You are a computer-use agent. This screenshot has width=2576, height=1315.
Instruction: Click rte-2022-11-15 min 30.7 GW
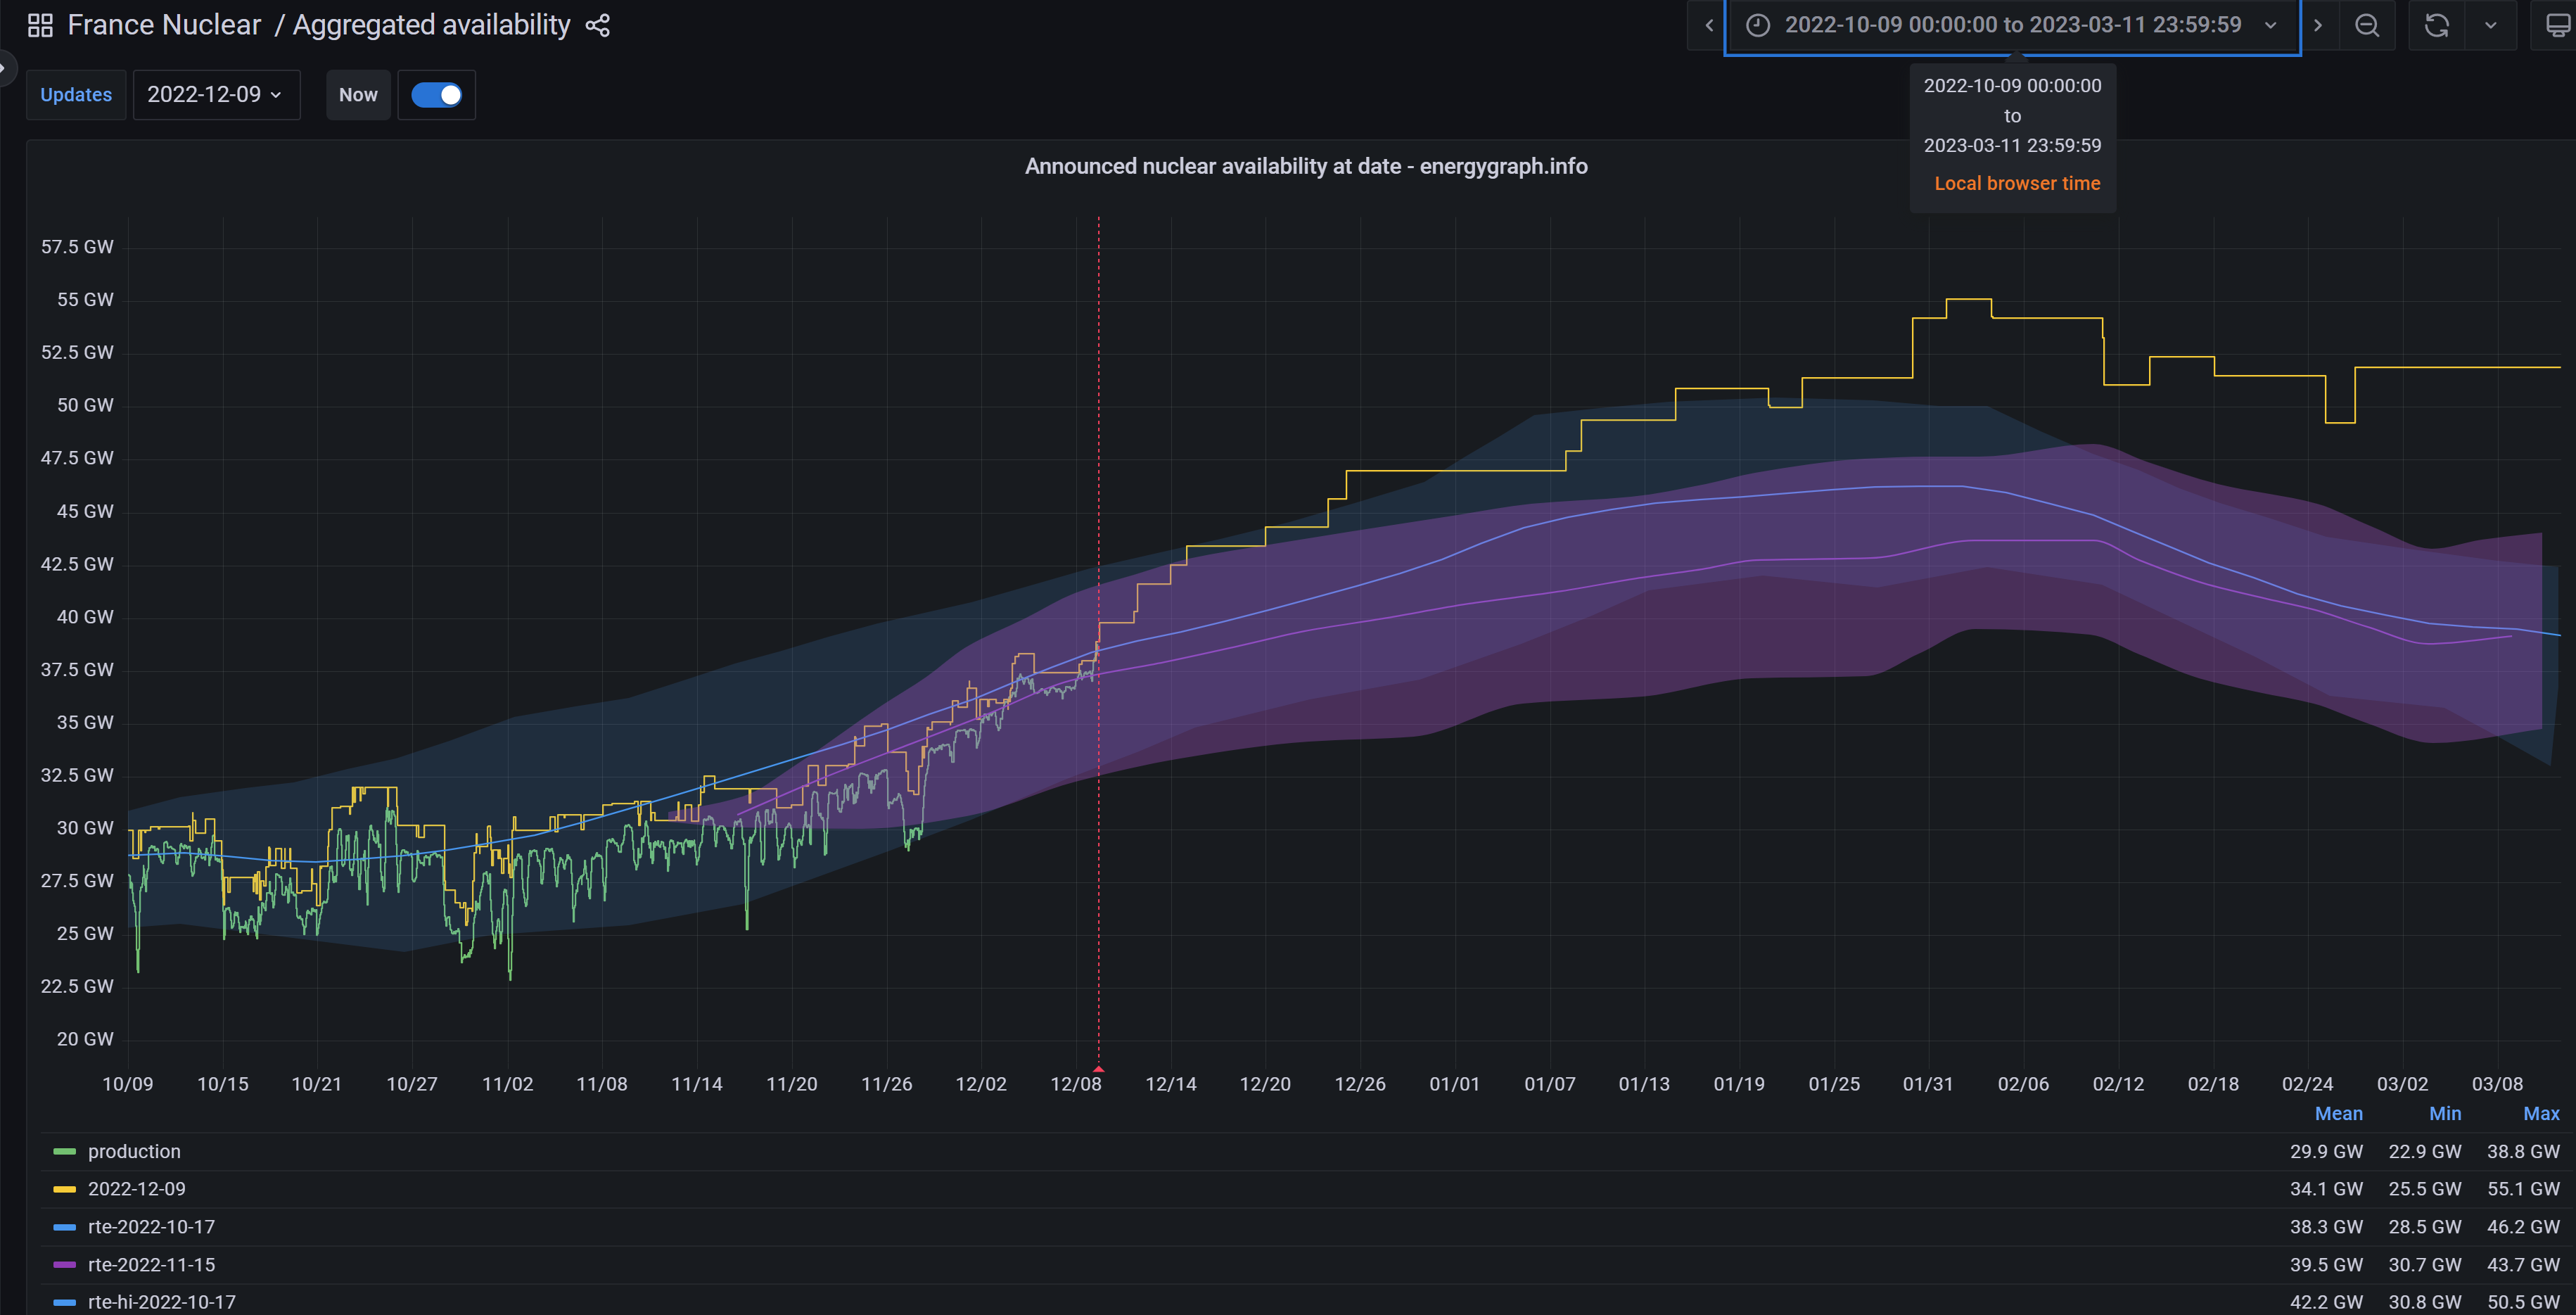click(2425, 1265)
